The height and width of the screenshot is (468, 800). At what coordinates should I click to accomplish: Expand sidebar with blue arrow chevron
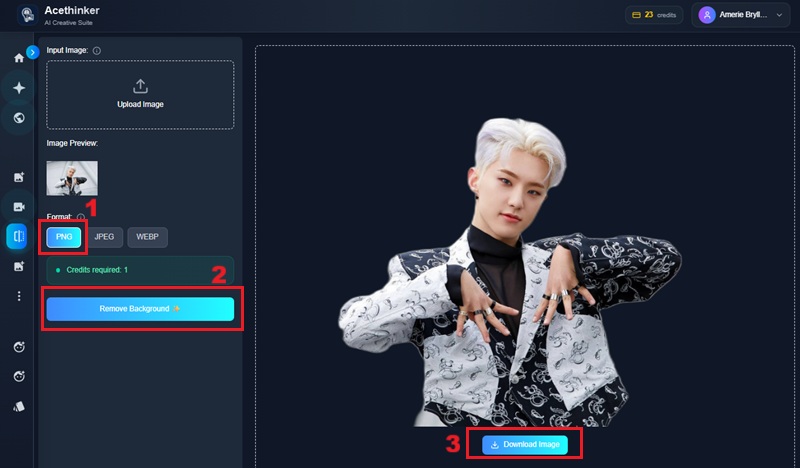[33, 52]
